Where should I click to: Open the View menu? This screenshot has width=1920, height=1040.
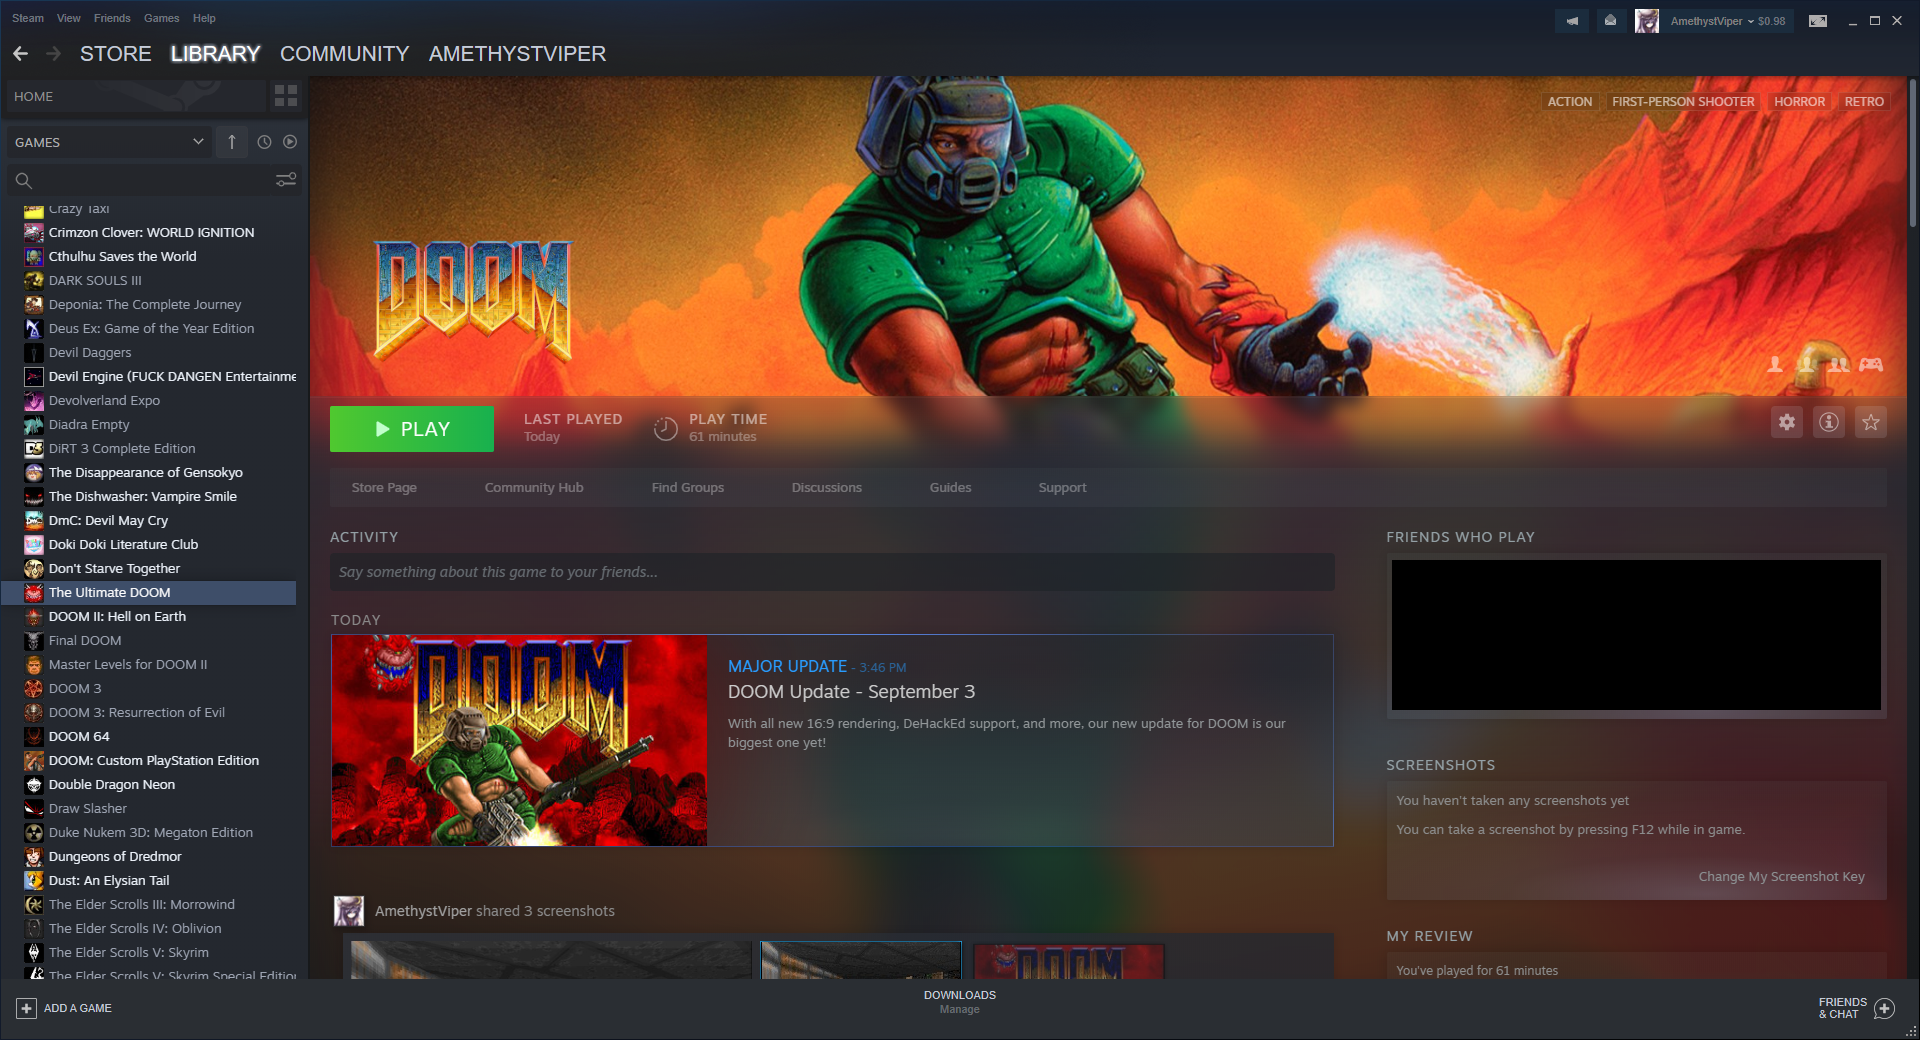click(x=69, y=18)
